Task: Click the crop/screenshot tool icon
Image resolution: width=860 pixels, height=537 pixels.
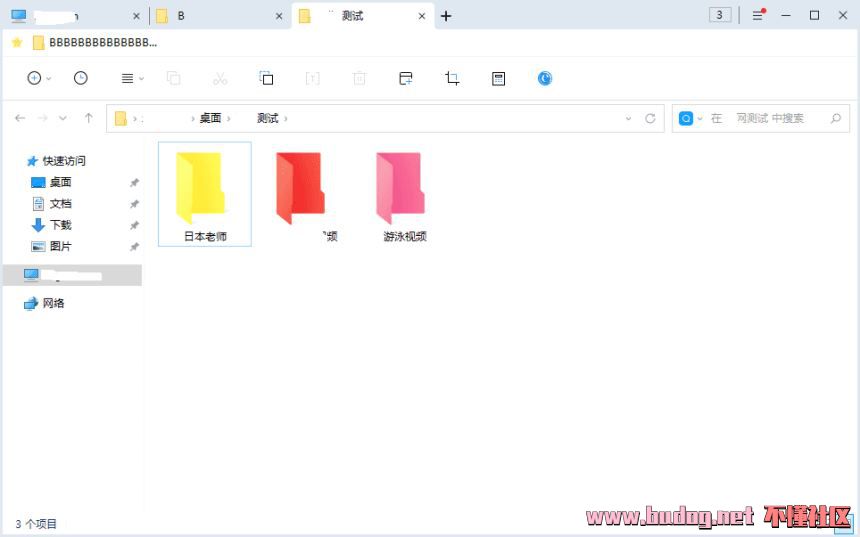Action: pyautogui.click(x=452, y=78)
